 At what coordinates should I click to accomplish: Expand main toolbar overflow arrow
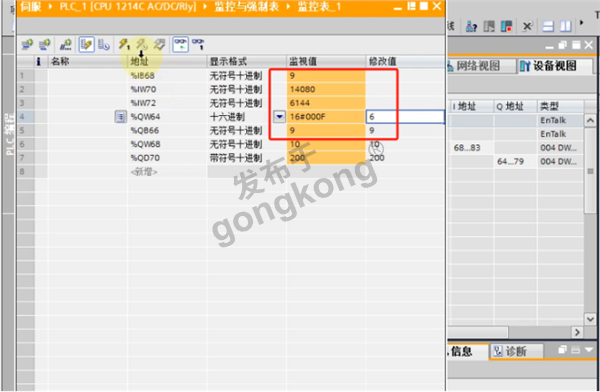pyautogui.click(x=582, y=23)
